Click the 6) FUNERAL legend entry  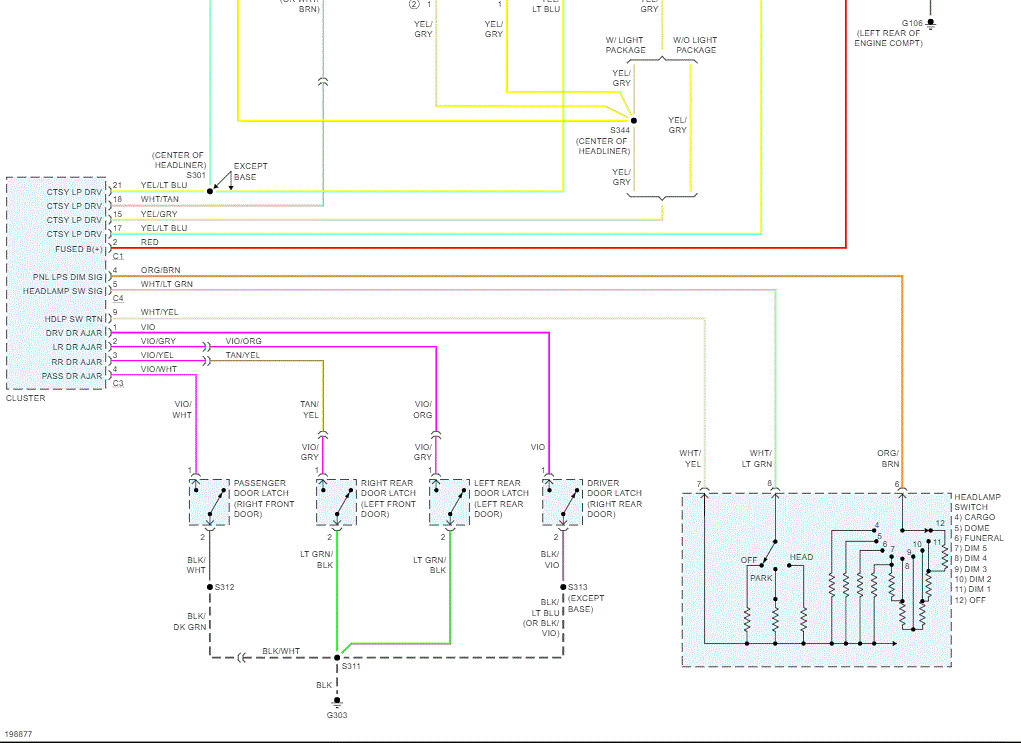979,538
